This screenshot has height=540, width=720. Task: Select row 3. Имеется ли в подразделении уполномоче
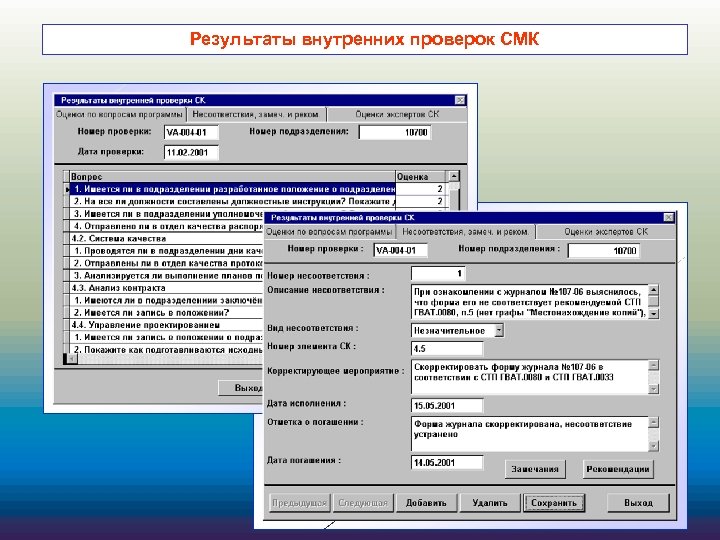(x=167, y=214)
